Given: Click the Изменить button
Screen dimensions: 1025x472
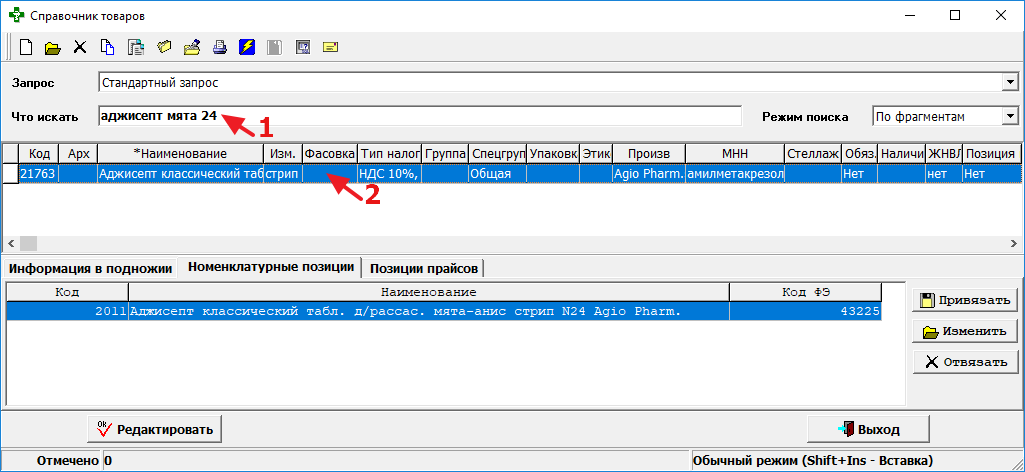Looking at the screenshot, I should (x=965, y=331).
